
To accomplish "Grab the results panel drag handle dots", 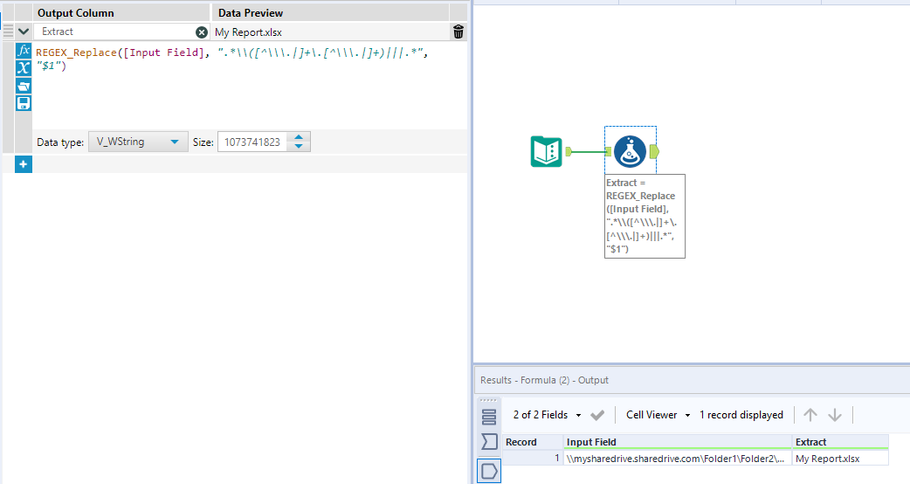I will coord(489,400).
